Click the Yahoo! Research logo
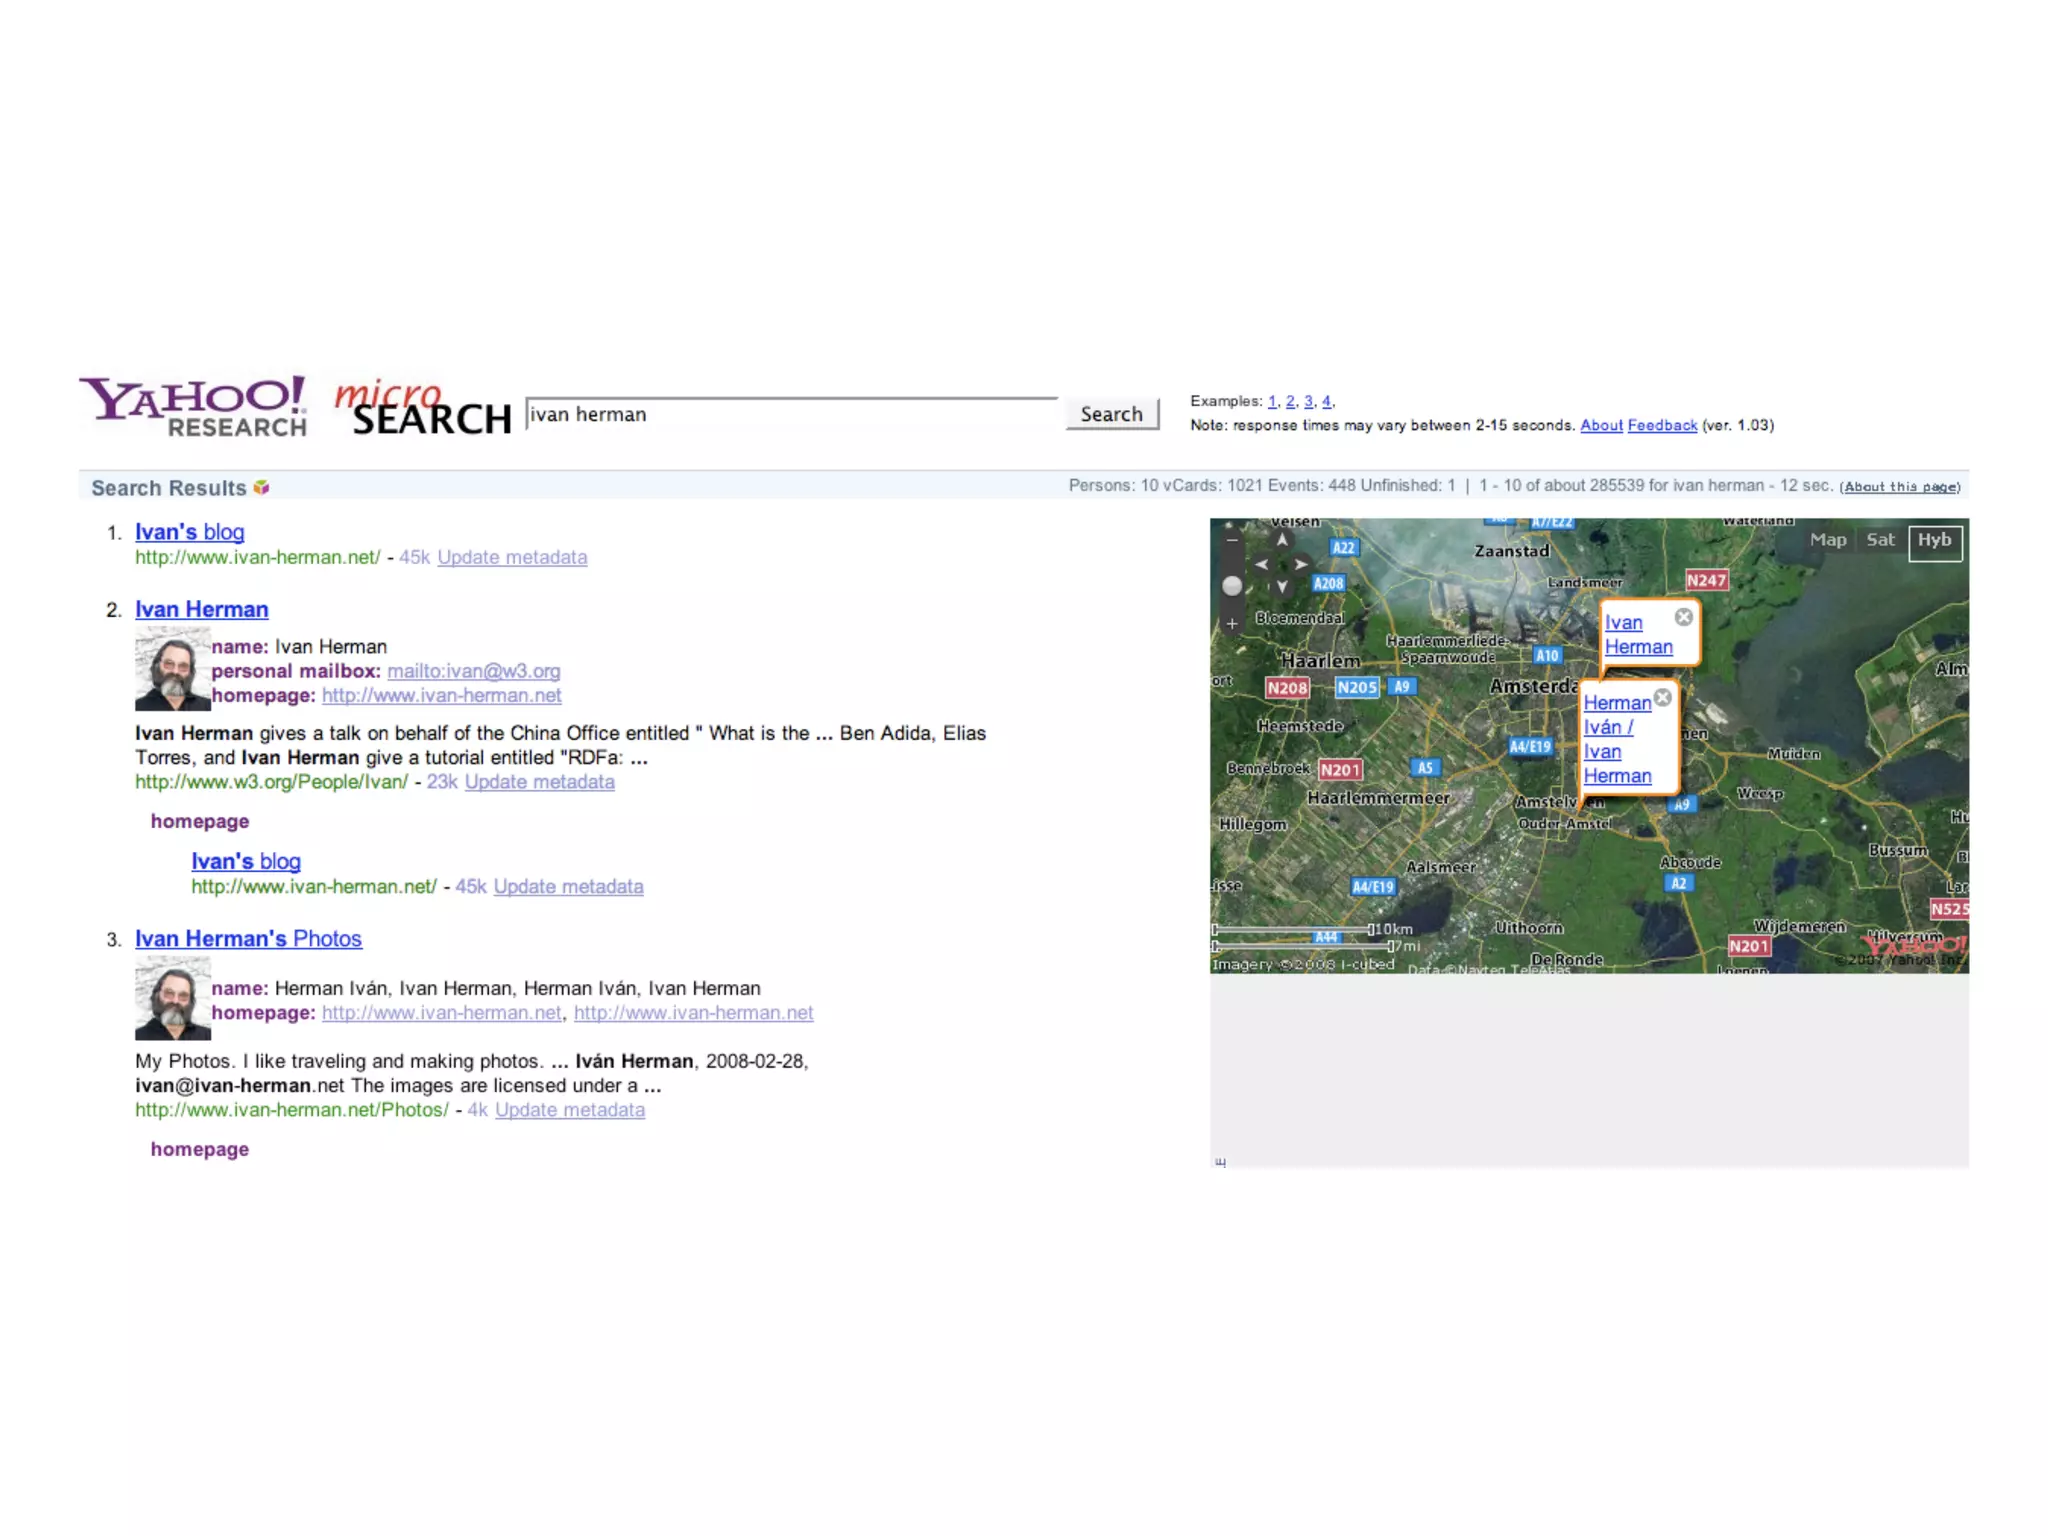 [x=193, y=407]
